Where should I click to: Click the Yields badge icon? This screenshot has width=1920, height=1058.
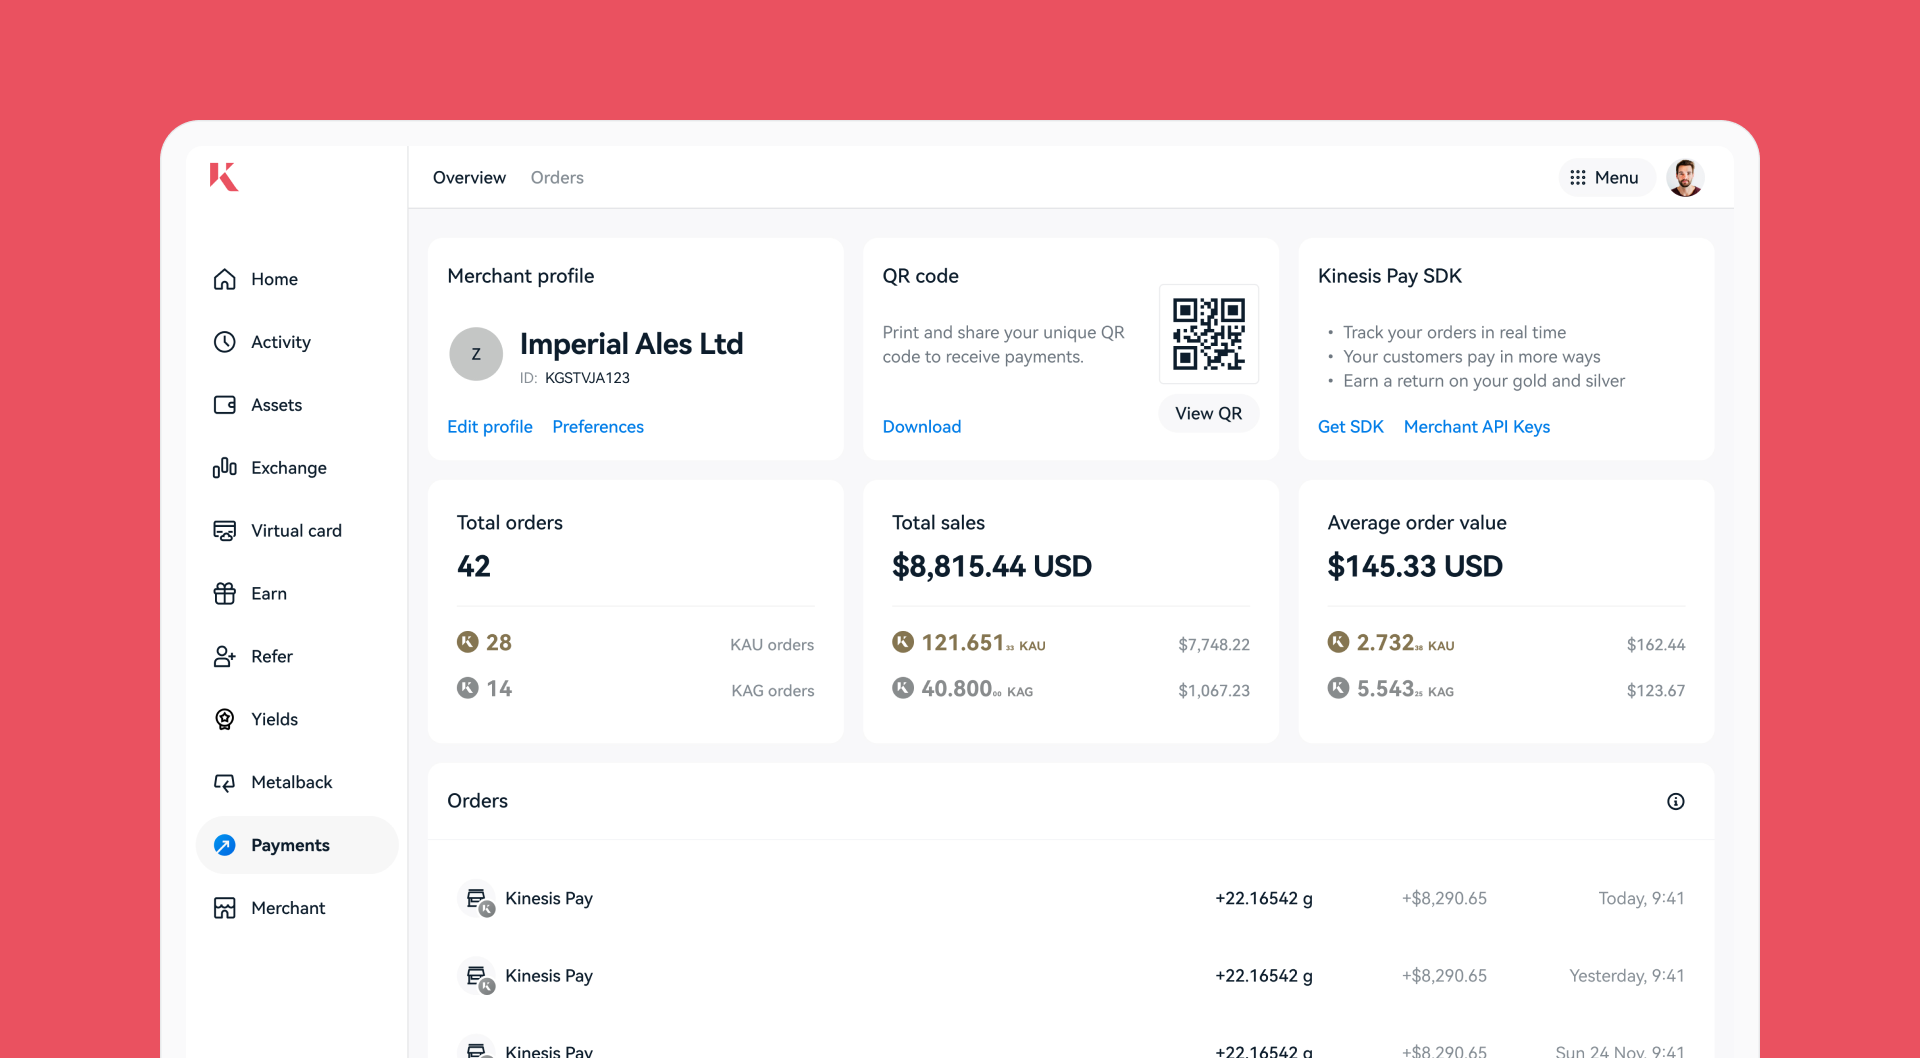(225, 720)
